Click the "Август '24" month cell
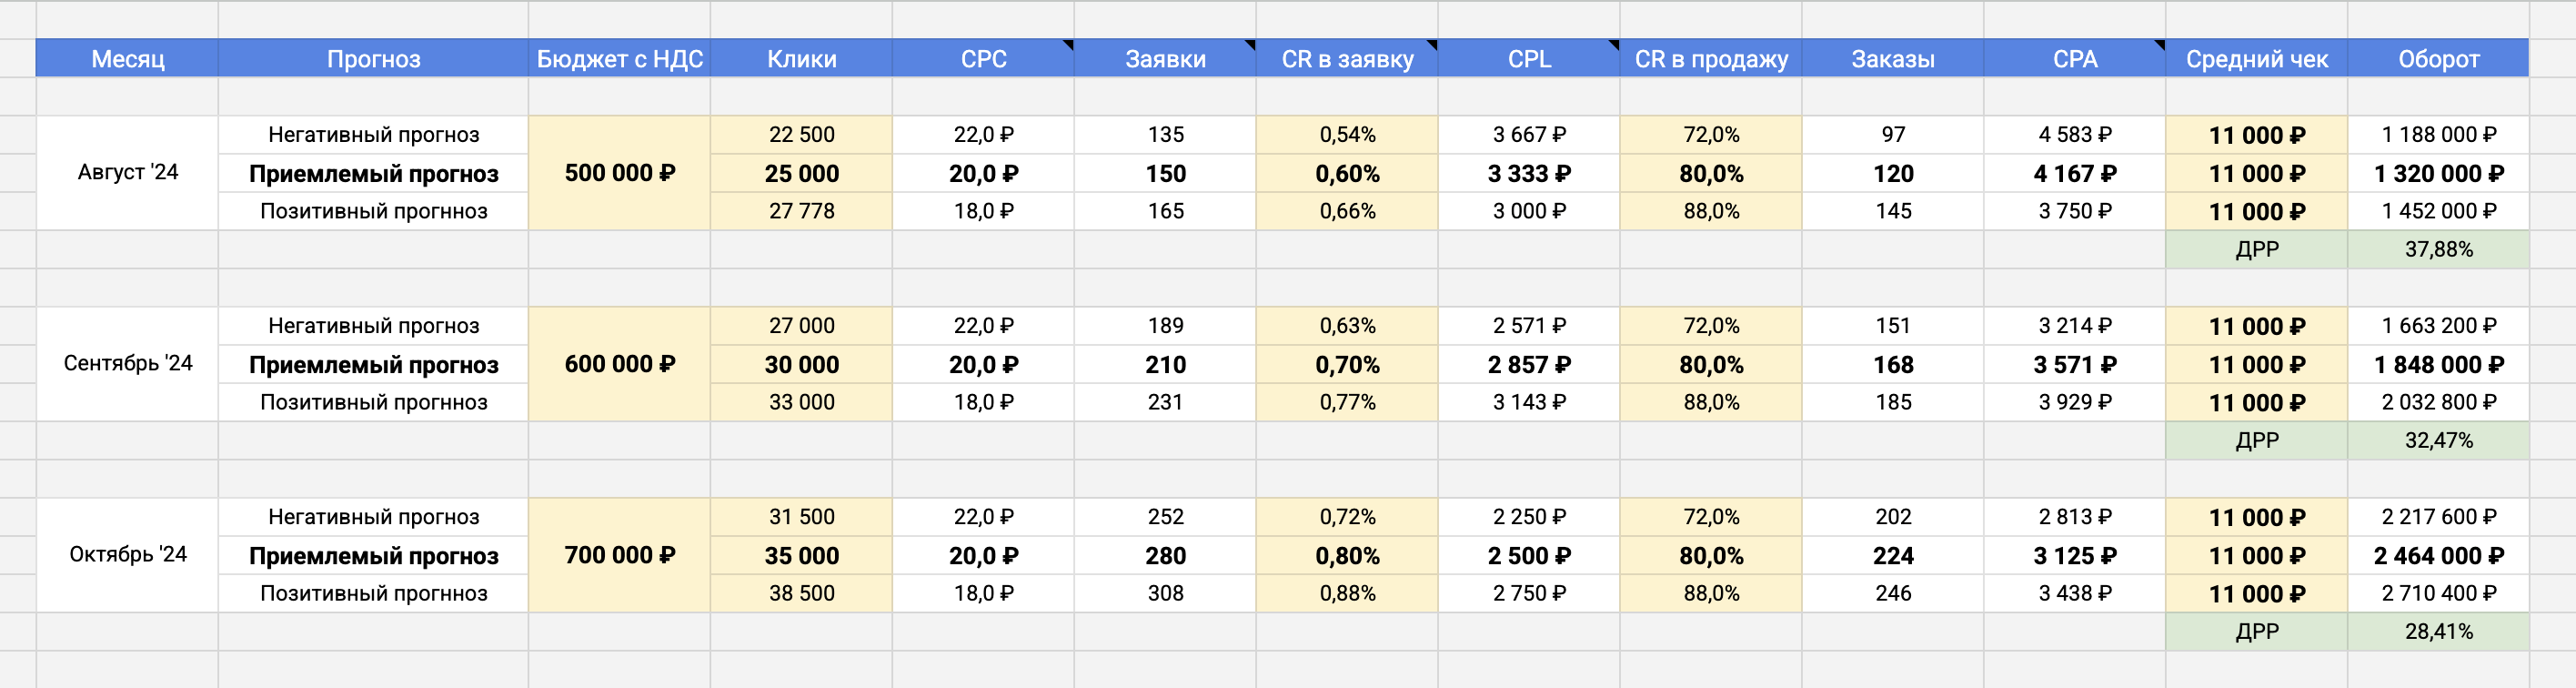This screenshot has width=2576, height=688. pyautogui.click(x=127, y=172)
